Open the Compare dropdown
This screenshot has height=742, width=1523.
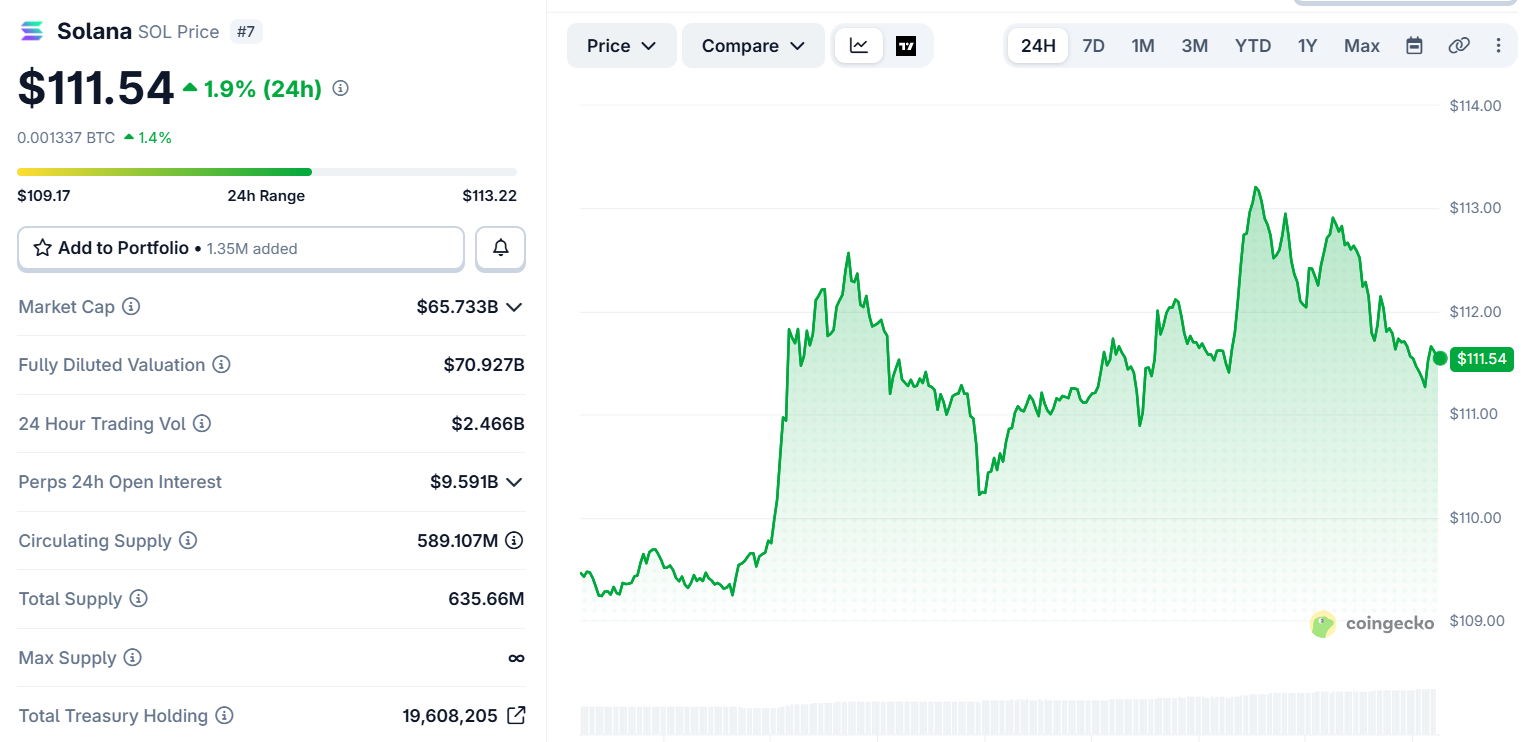[x=753, y=46]
